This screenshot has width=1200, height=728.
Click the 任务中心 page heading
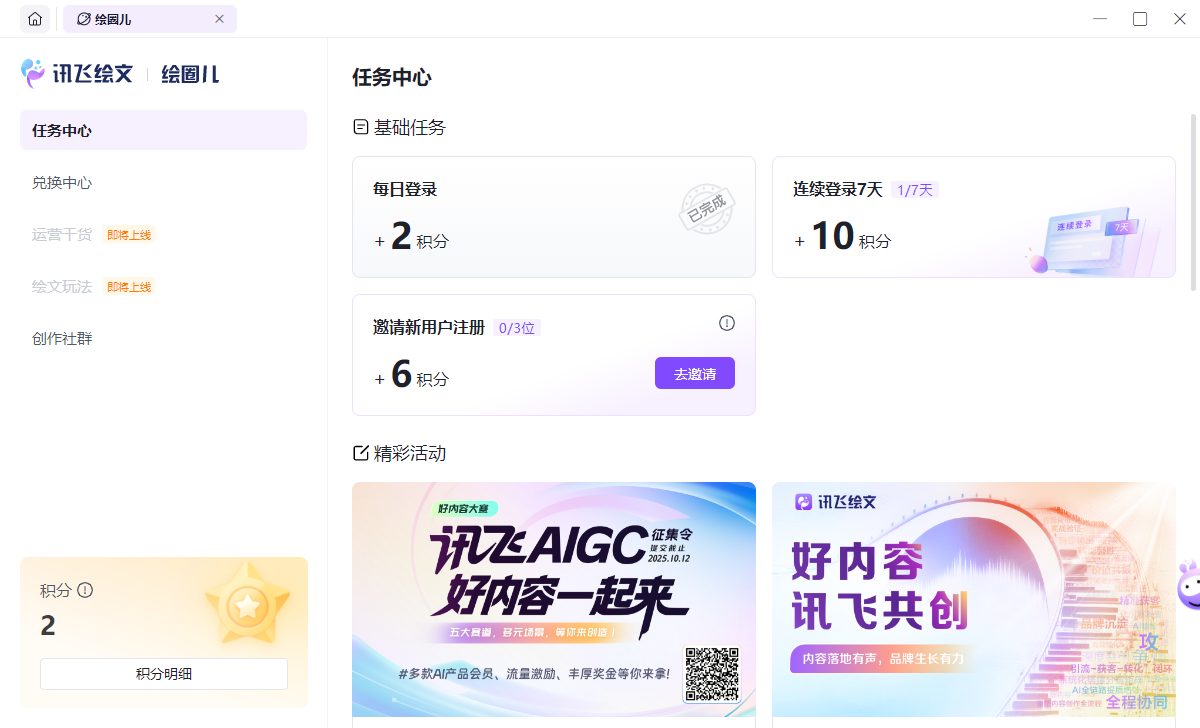coord(392,78)
